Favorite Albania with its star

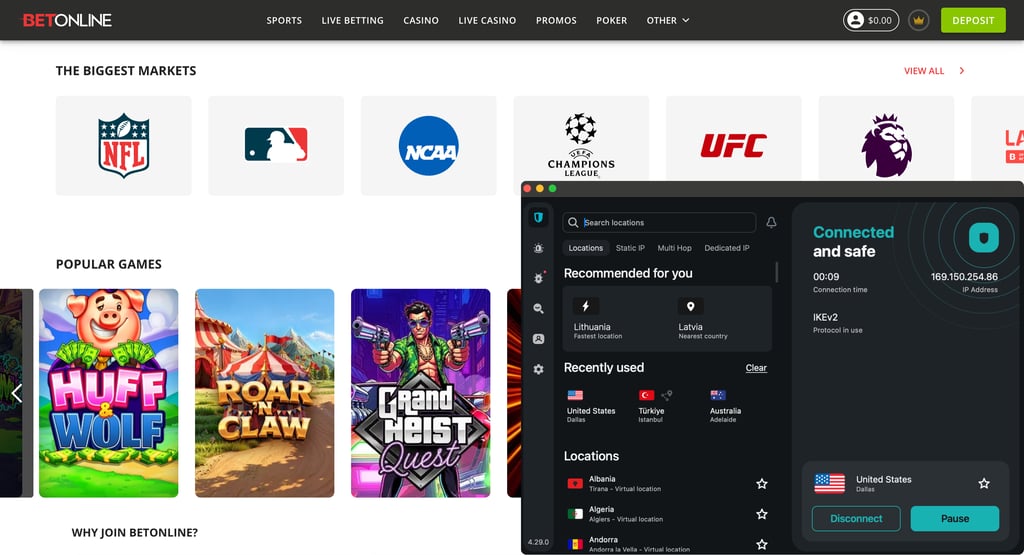761,484
